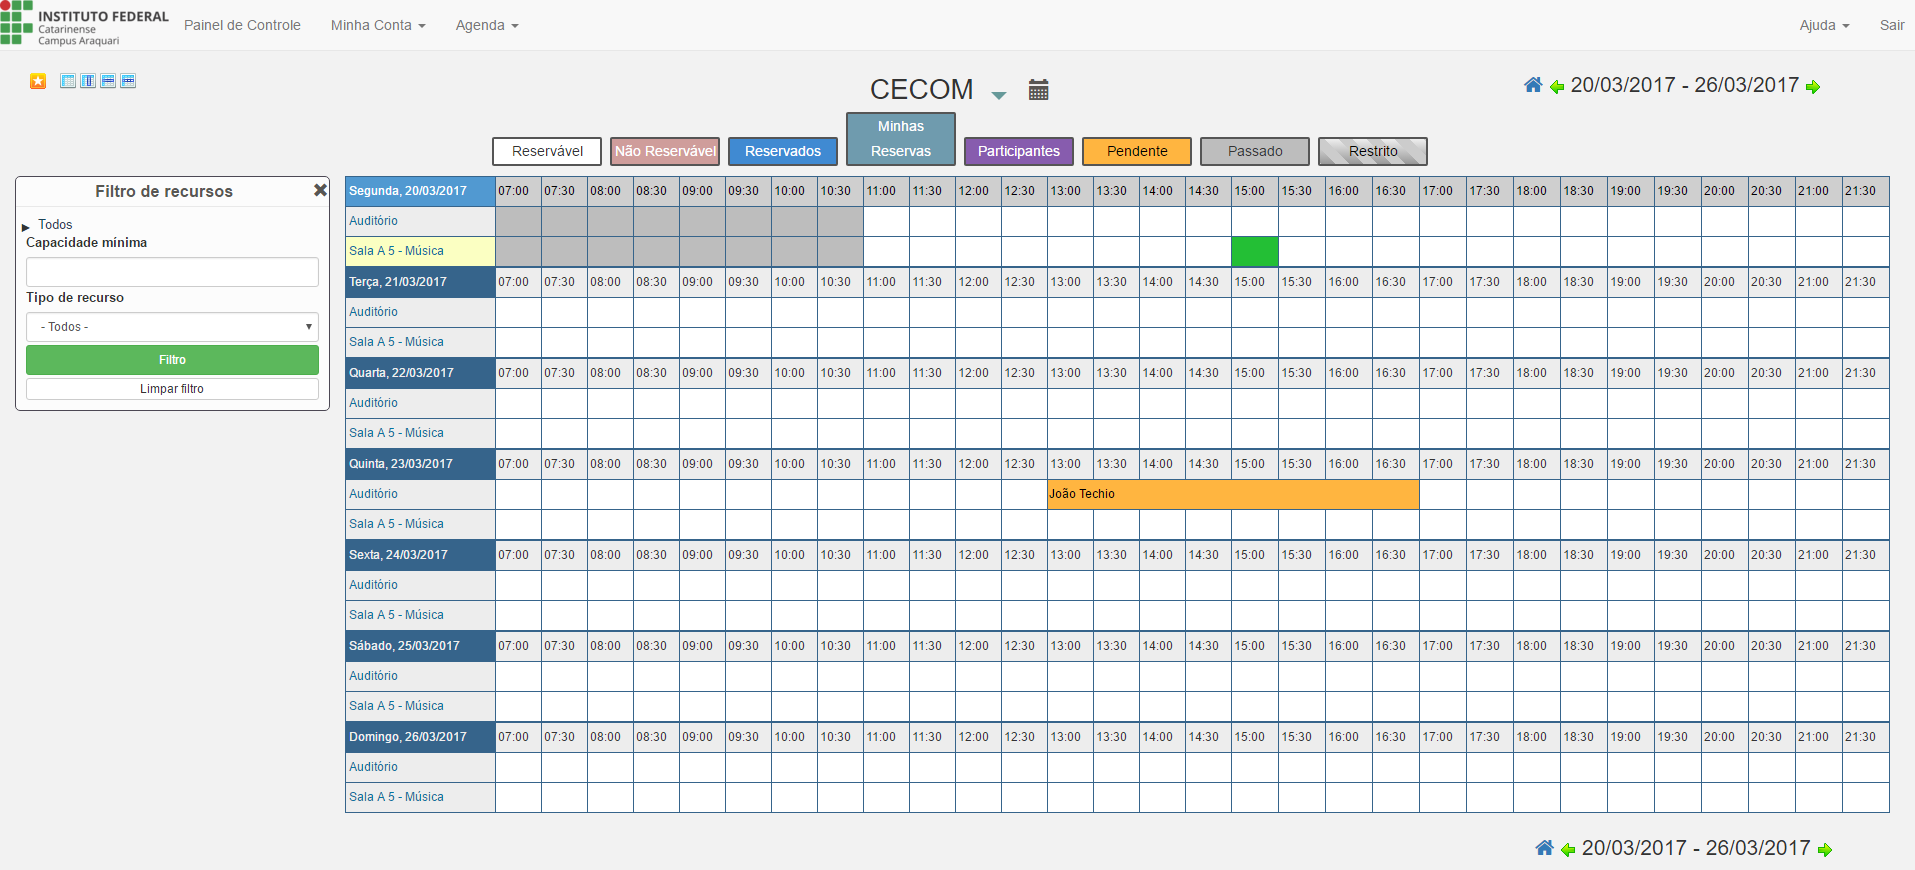Open the Tipo de recurso dropdown

pyautogui.click(x=172, y=327)
